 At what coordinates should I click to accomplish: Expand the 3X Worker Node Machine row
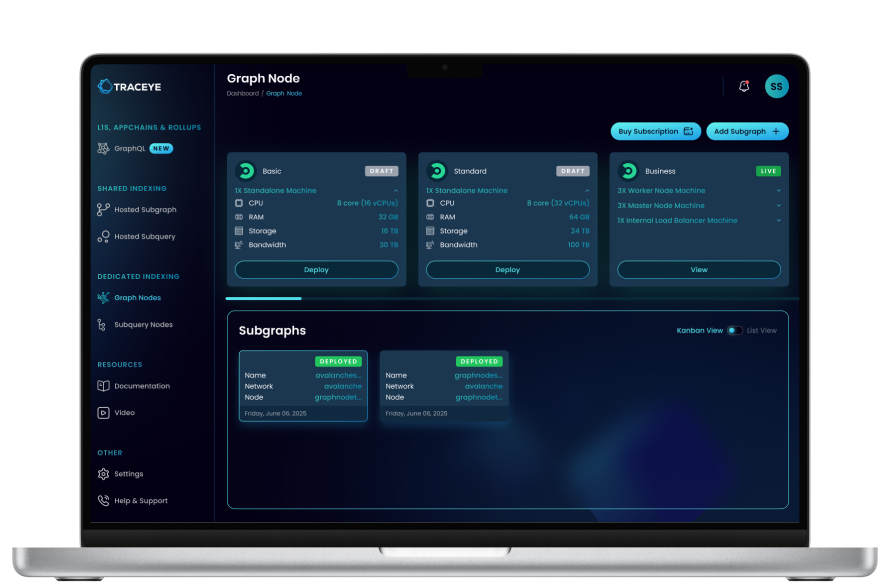click(x=778, y=190)
